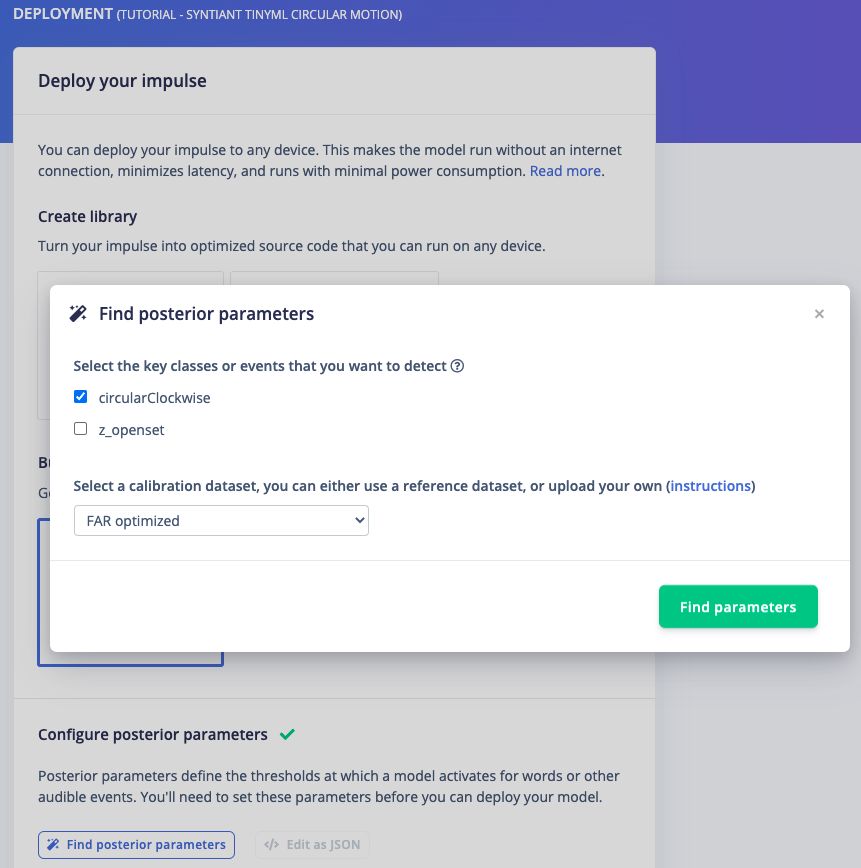
Task: Close the Find posterior parameters dialog
Action: pyautogui.click(x=819, y=314)
